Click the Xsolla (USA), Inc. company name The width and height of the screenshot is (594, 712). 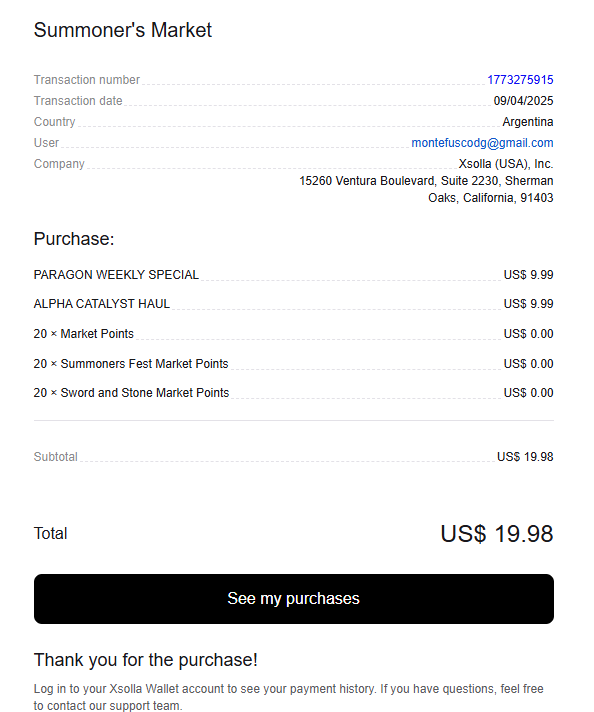click(x=506, y=164)
